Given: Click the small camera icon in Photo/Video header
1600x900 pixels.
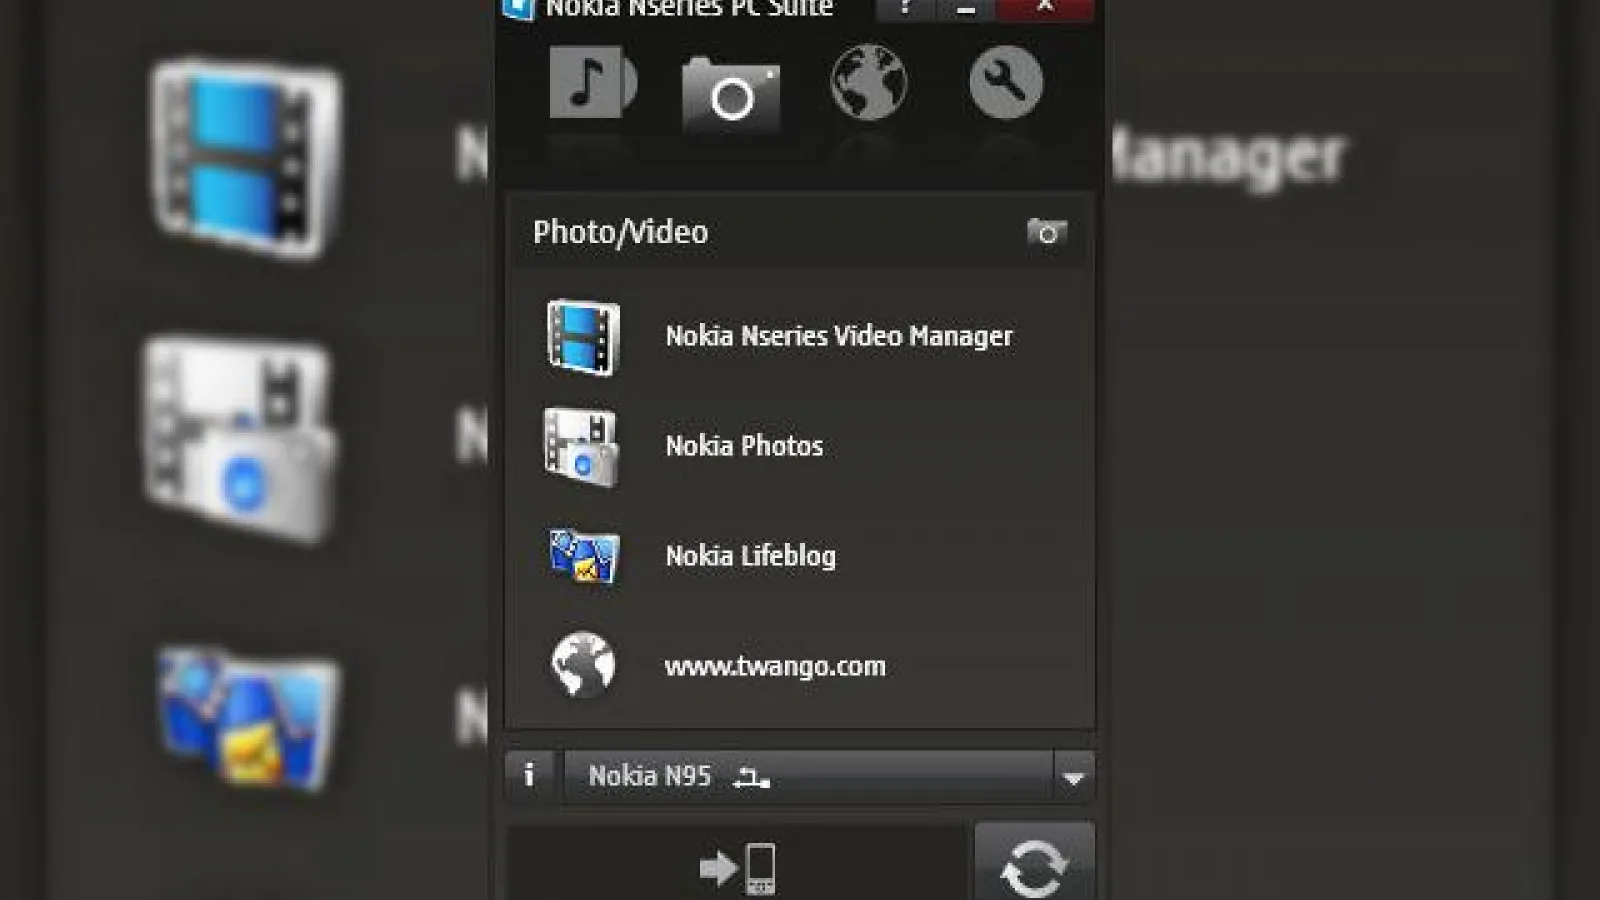Looking at the screenshot, I should (x=1047, y=232).
